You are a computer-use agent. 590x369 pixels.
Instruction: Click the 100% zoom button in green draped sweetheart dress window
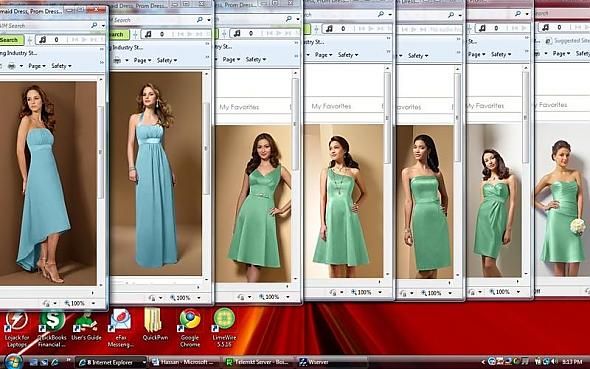click(x=499, y=292)
